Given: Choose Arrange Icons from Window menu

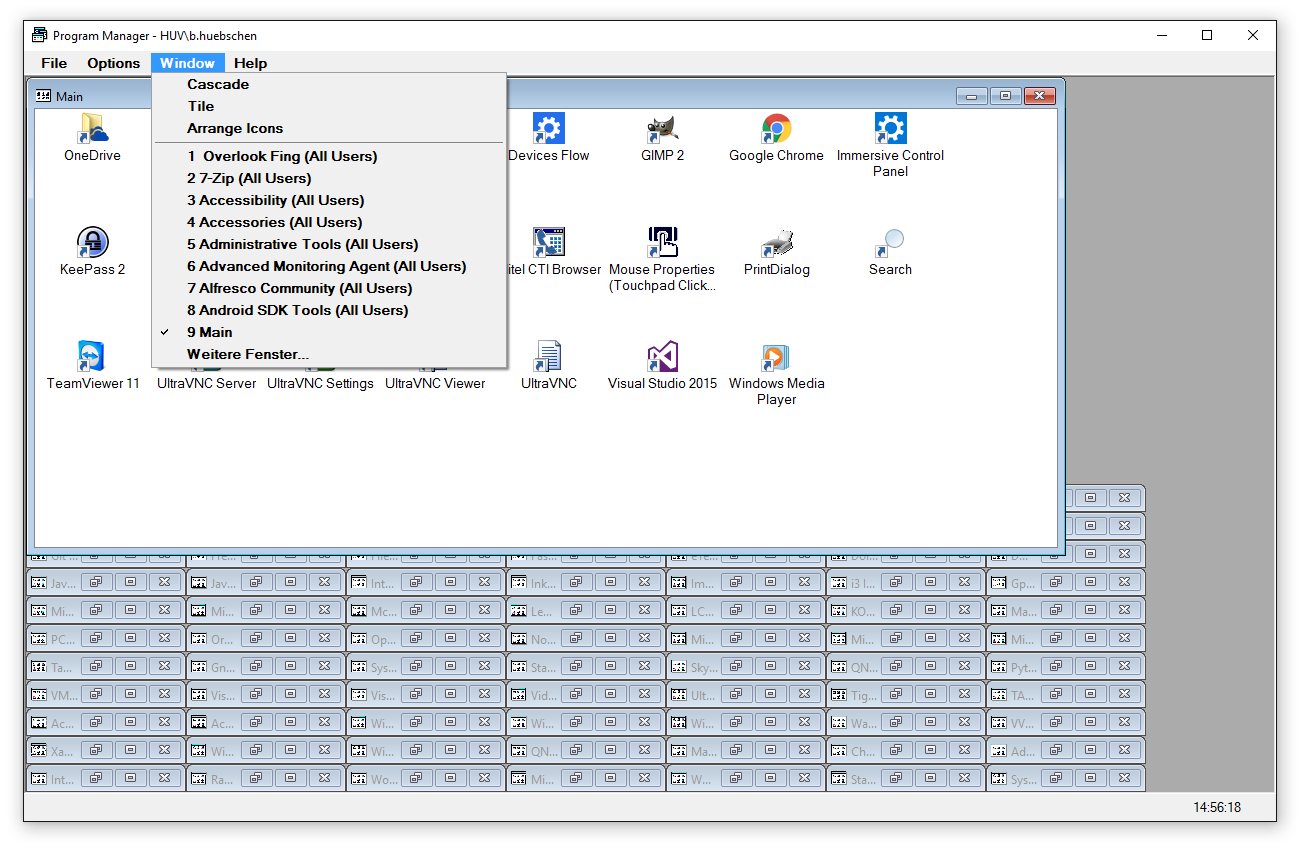Looking at the screenshot, I should pos(329,128).
